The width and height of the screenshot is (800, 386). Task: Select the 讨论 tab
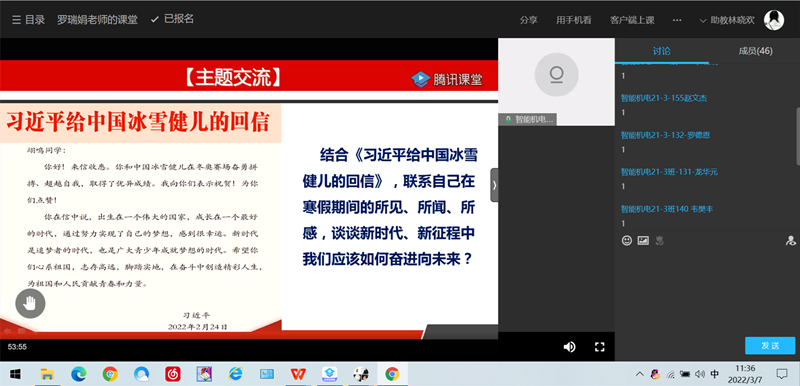click(x=662, y=51)
